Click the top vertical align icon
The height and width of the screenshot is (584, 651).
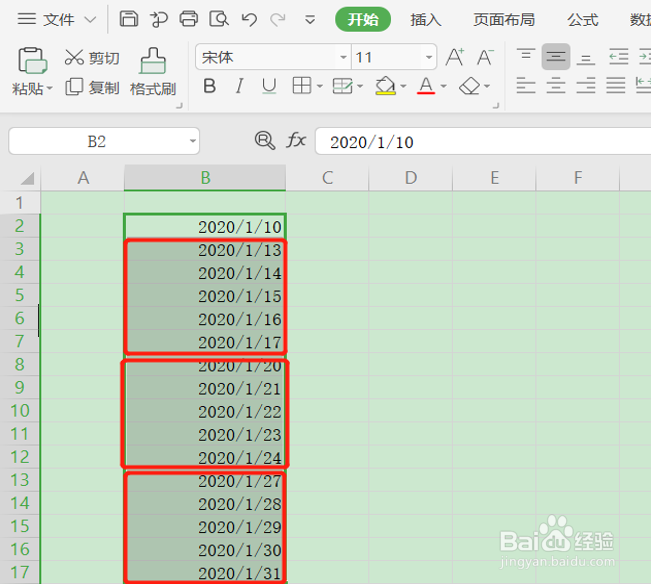point(526,56)
